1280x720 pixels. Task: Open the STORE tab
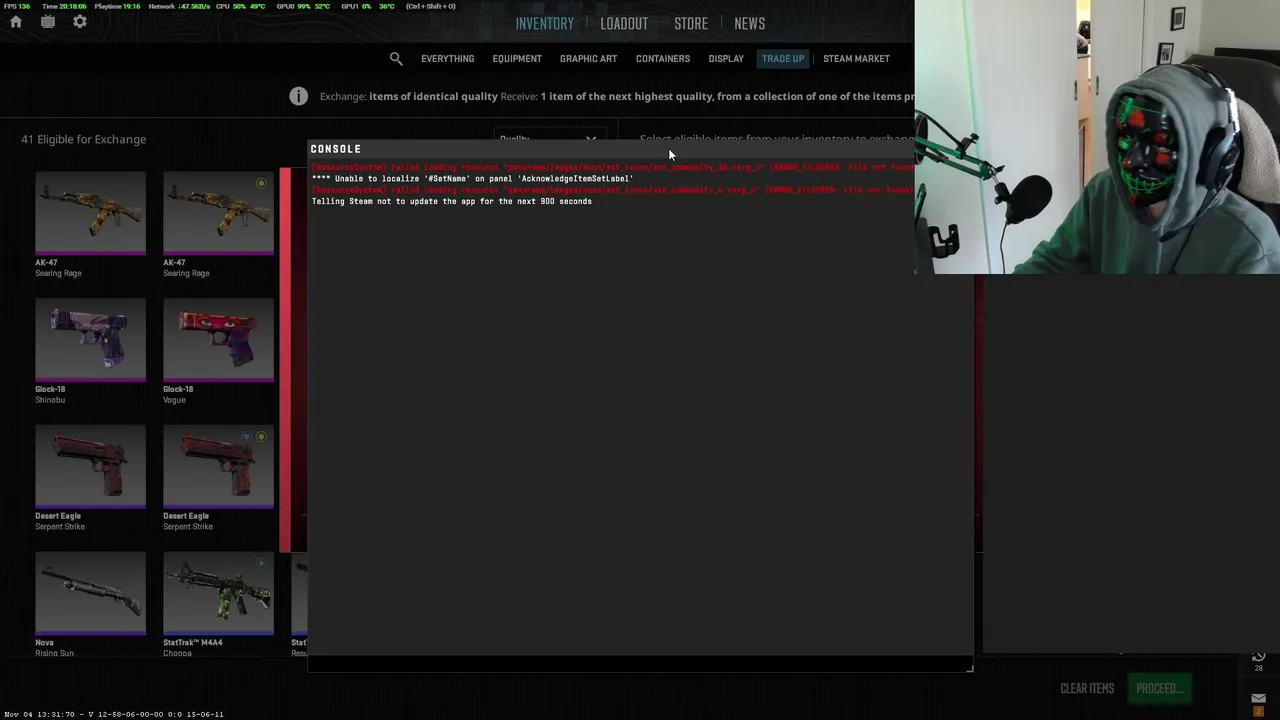click(x=691, y=24)
